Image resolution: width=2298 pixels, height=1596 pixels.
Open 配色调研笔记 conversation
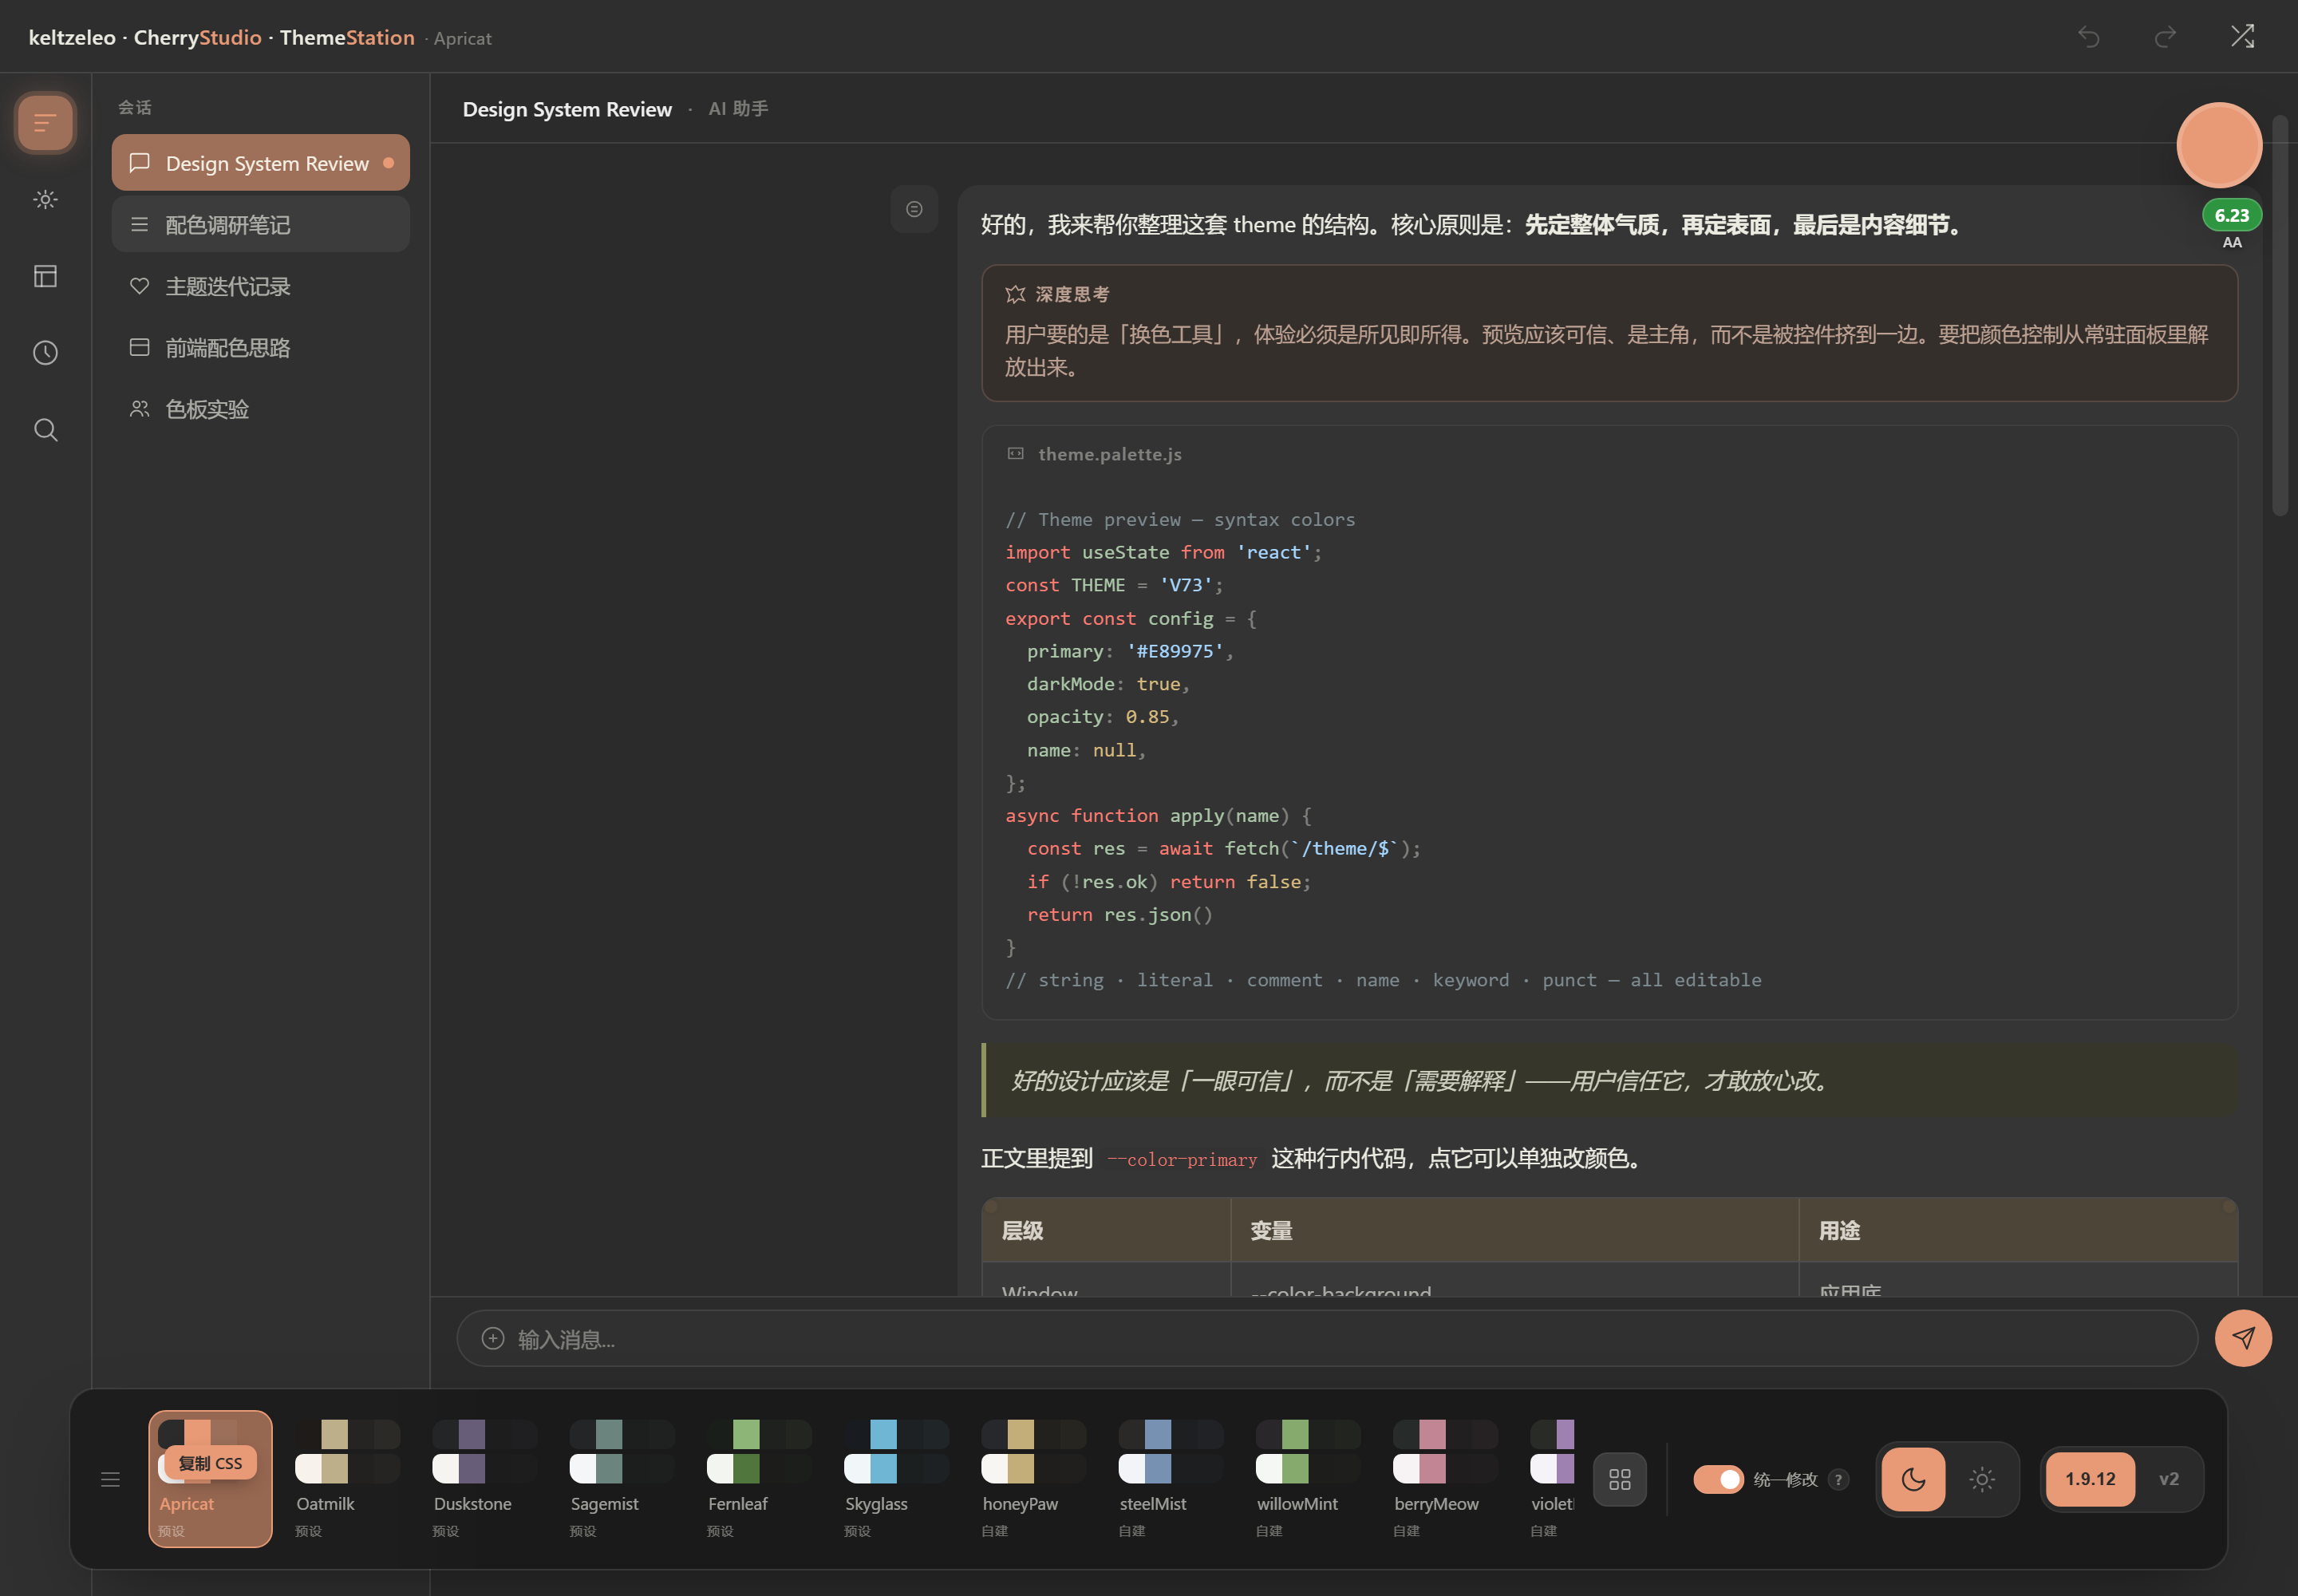[261, 224]
